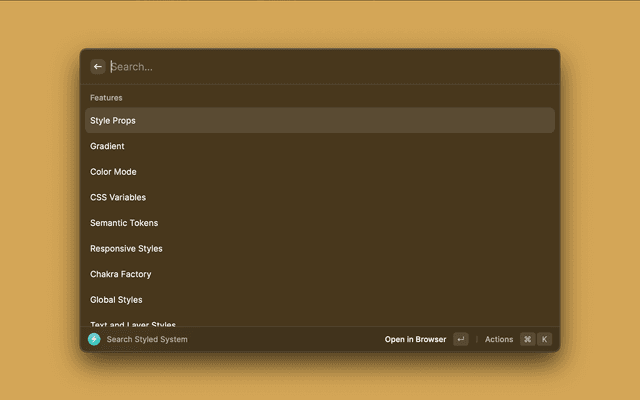Image resolution: width=640 pixels, height=400 pixels.
Task: Select the Gradient list item
Action: click(x=107, y=146)
